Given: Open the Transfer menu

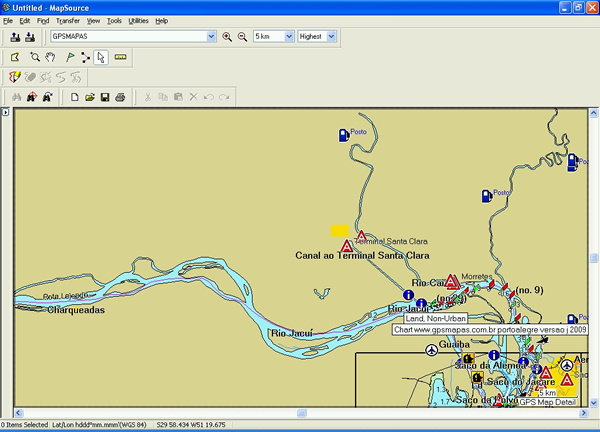Looking at the screenshot, I should click(x=68, y=20).
